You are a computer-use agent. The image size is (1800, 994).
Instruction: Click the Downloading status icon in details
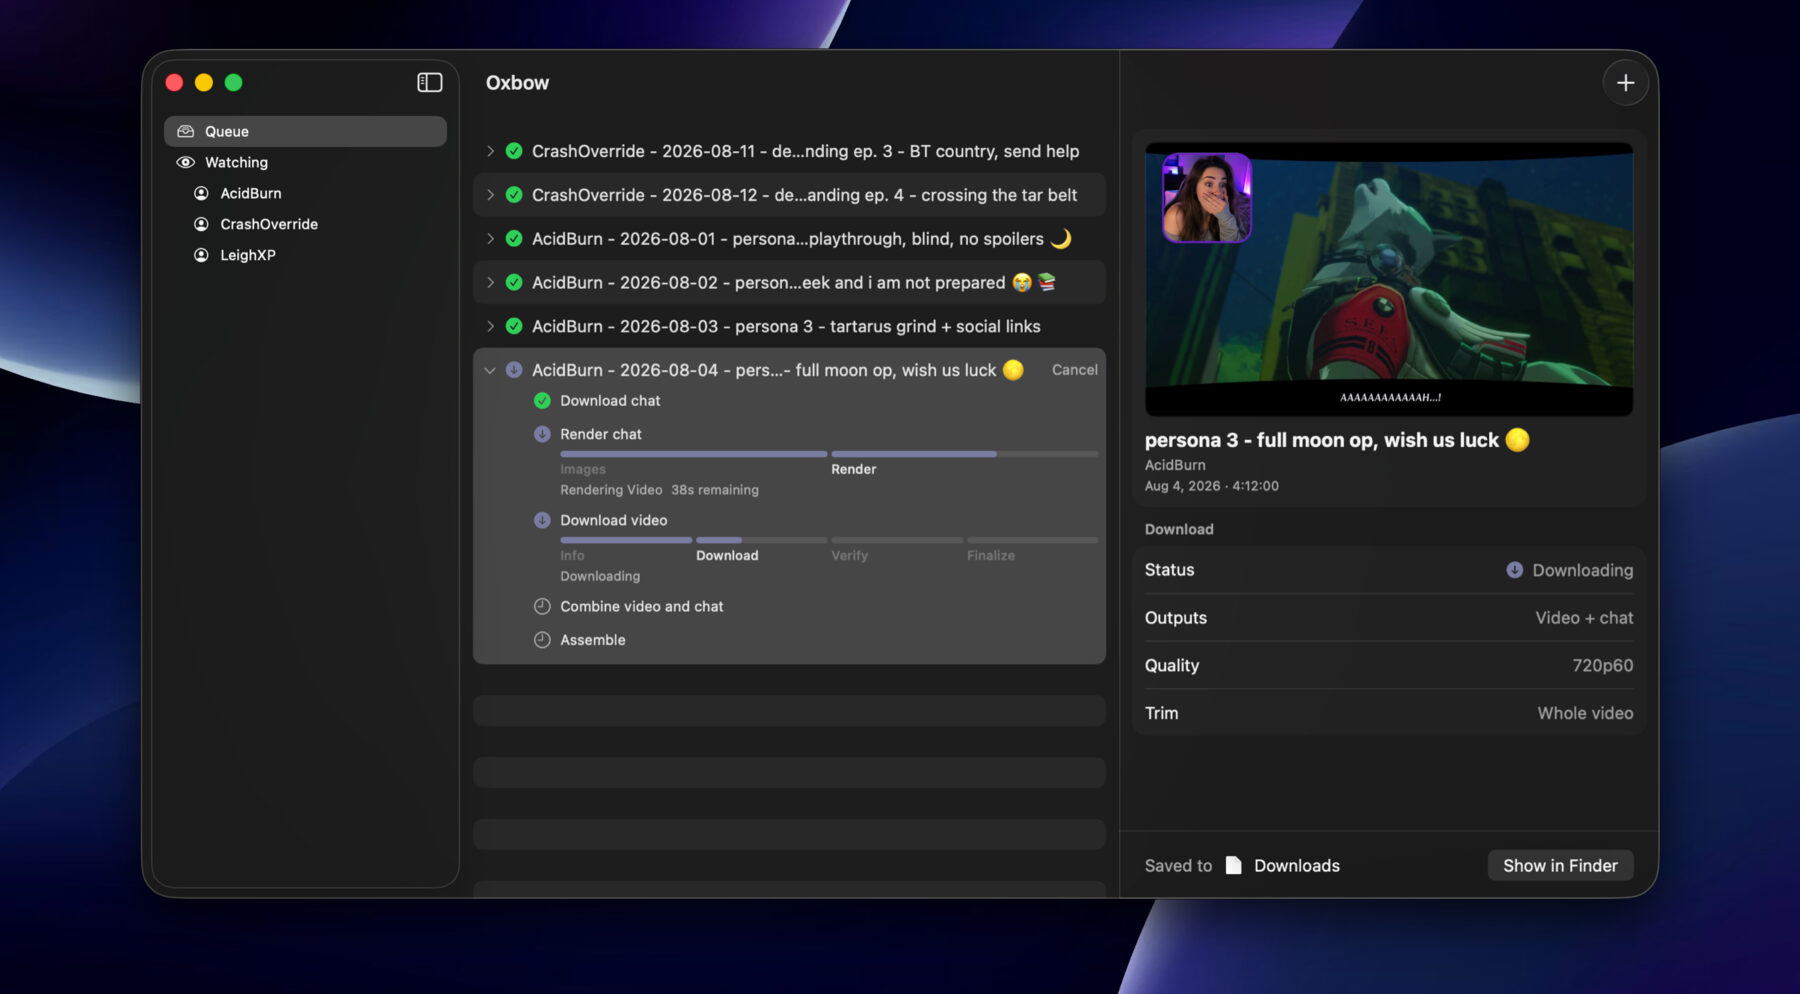pos(1515,570)
